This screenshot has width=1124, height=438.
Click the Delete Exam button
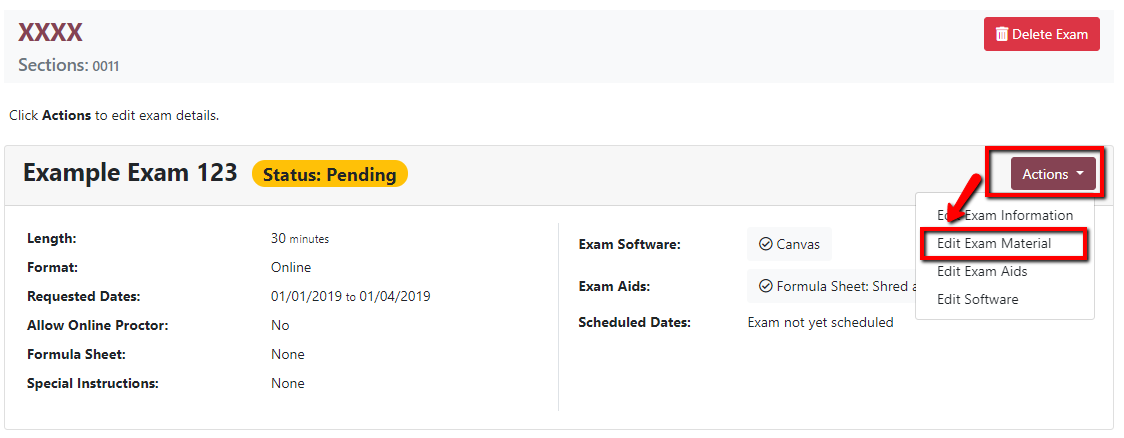(1042, 34)
